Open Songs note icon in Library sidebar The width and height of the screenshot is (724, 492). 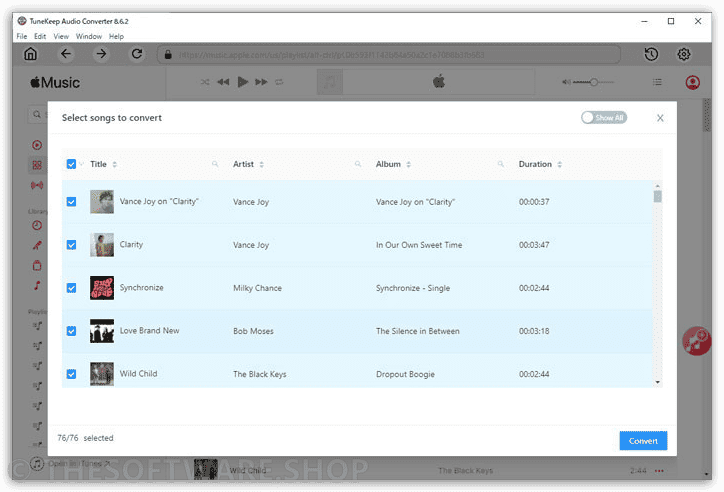pos(37,286)
